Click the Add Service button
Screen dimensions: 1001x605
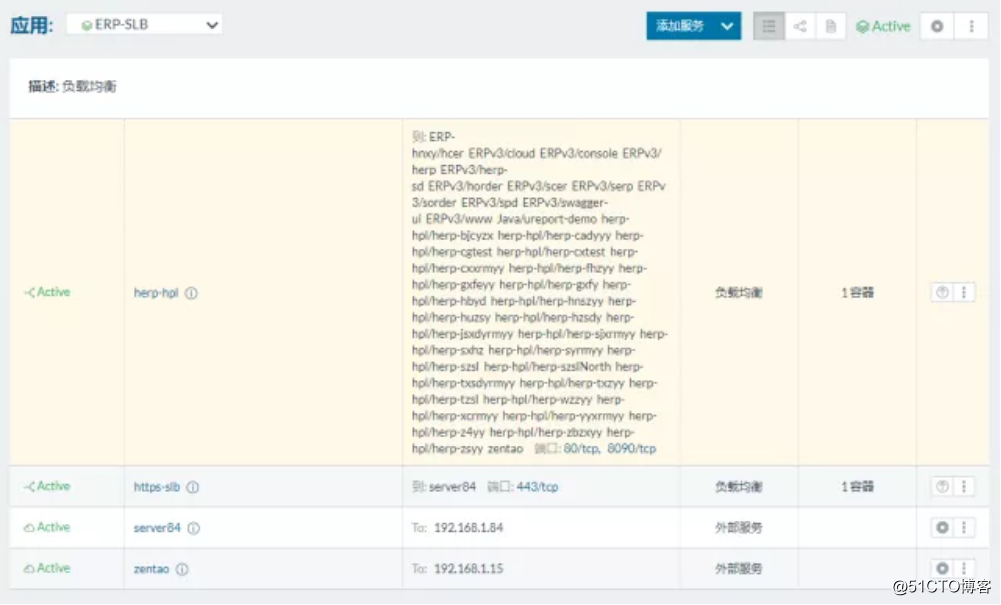[x=680, y=26]
